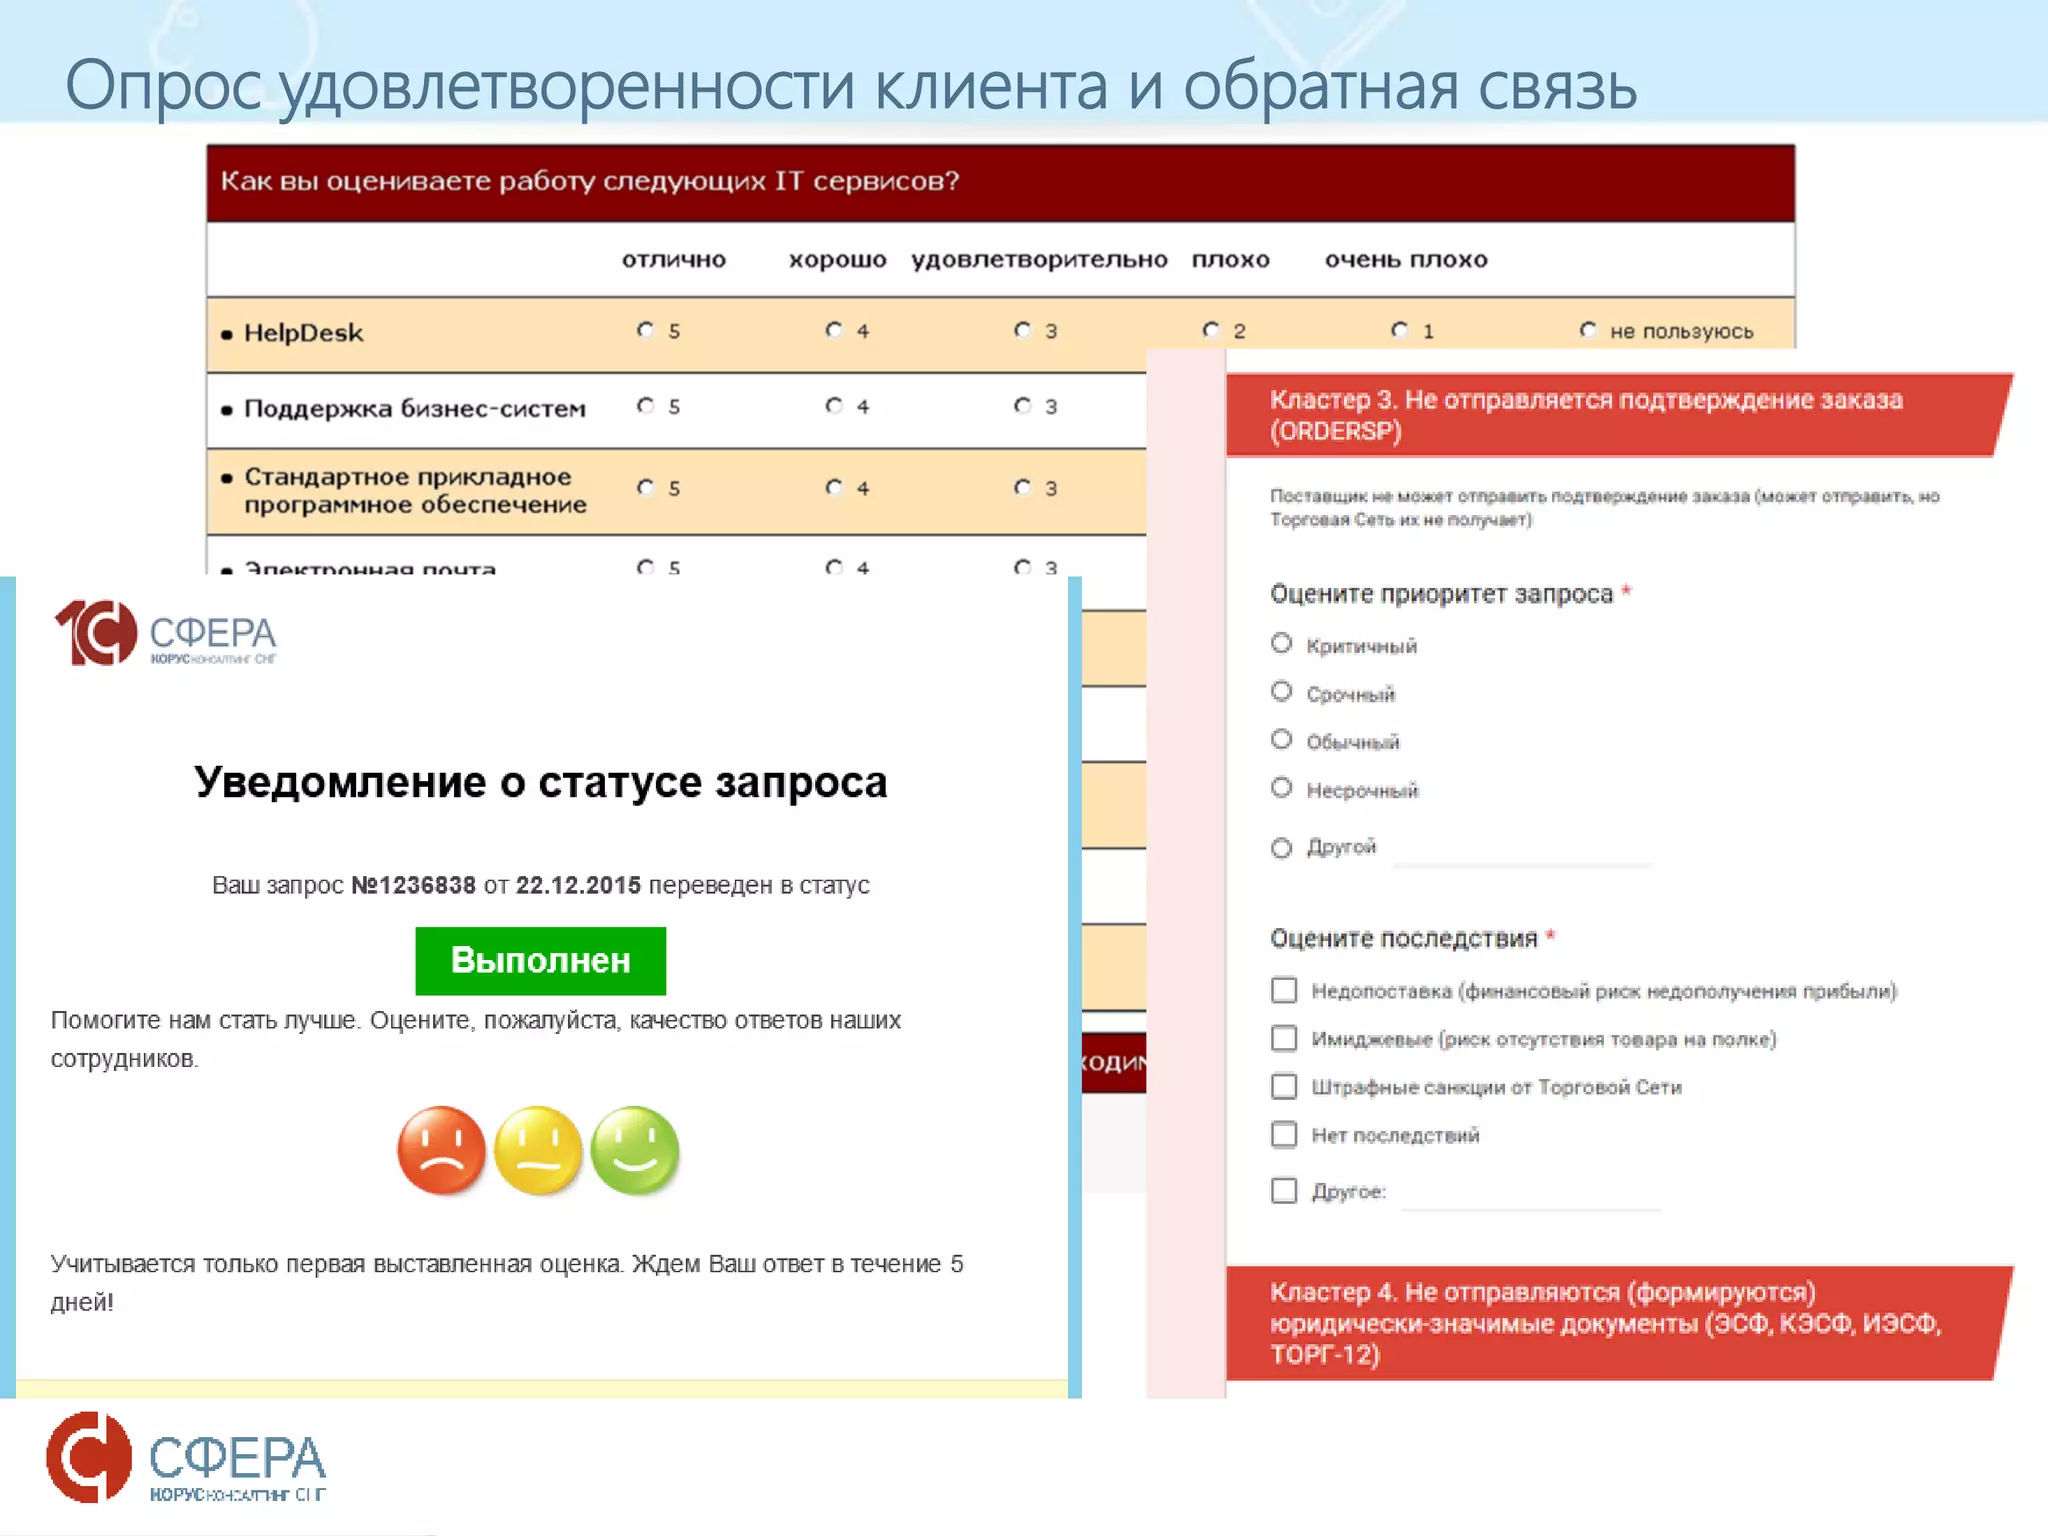Rate Электронная почта as 4

(x=834, y=567)
